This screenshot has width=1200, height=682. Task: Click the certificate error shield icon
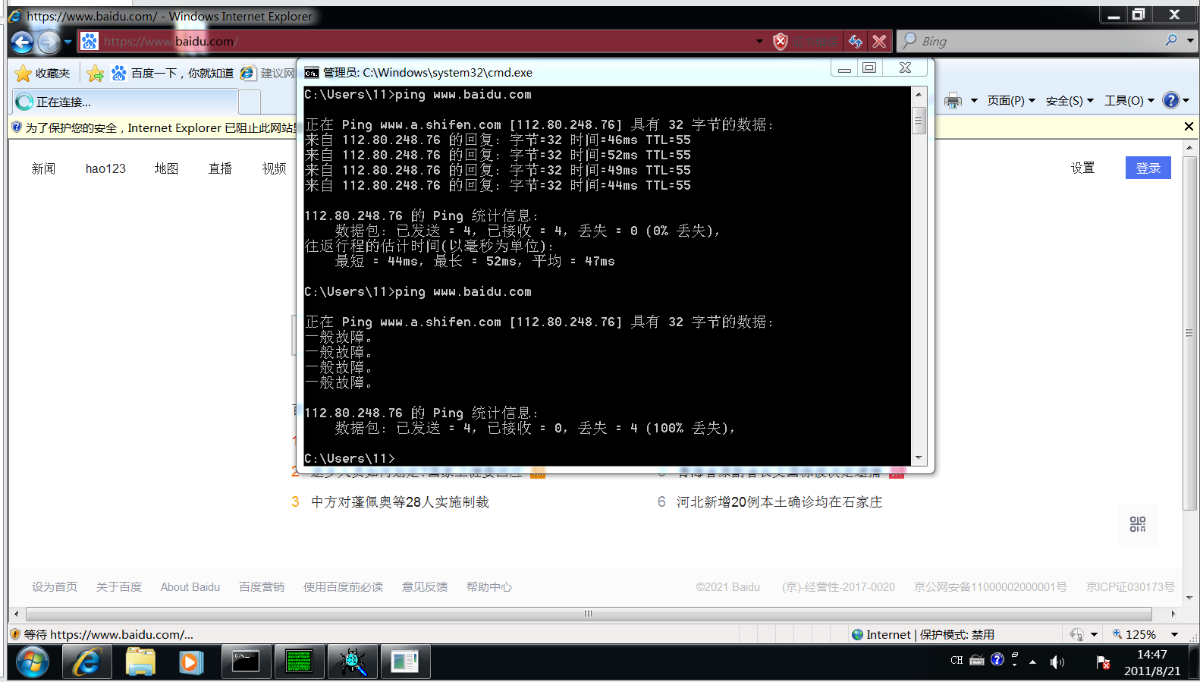tap(781, 41)
